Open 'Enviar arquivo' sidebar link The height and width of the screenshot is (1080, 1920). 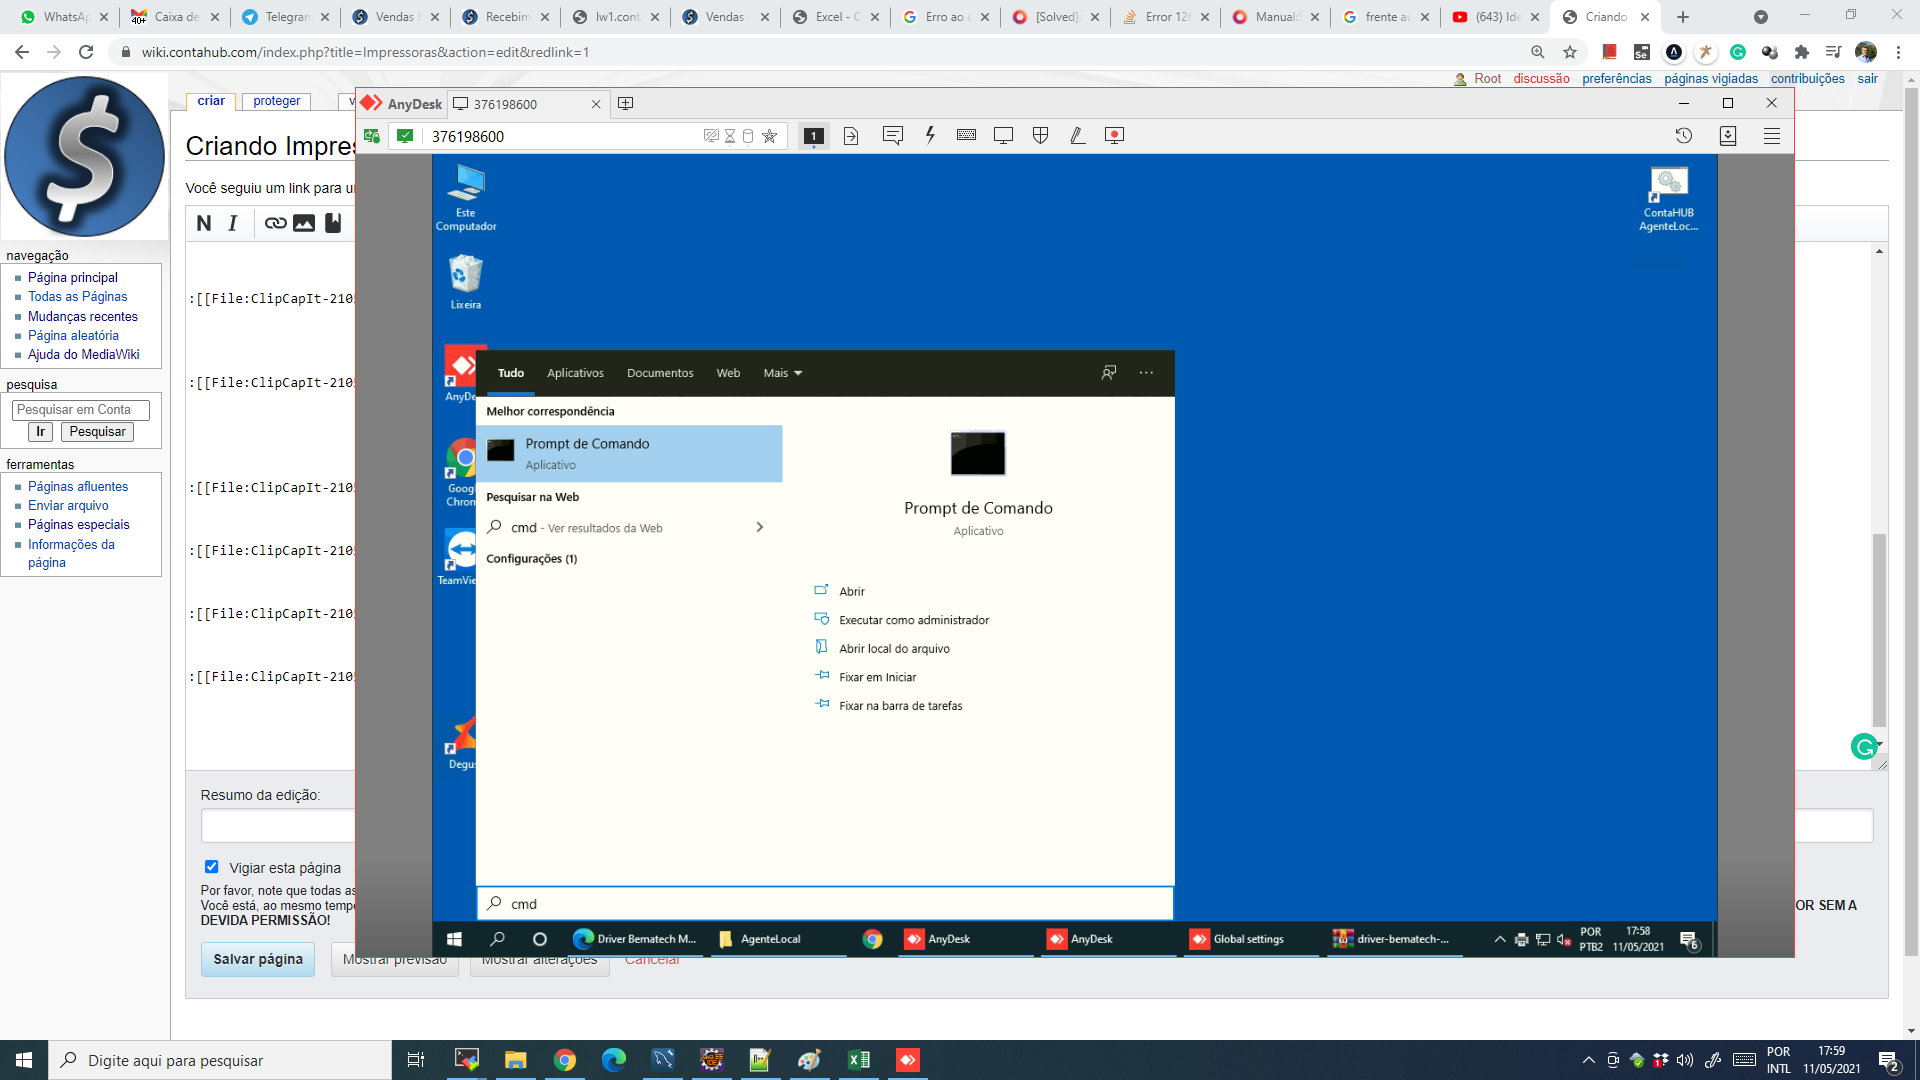(x=68, y=505)
